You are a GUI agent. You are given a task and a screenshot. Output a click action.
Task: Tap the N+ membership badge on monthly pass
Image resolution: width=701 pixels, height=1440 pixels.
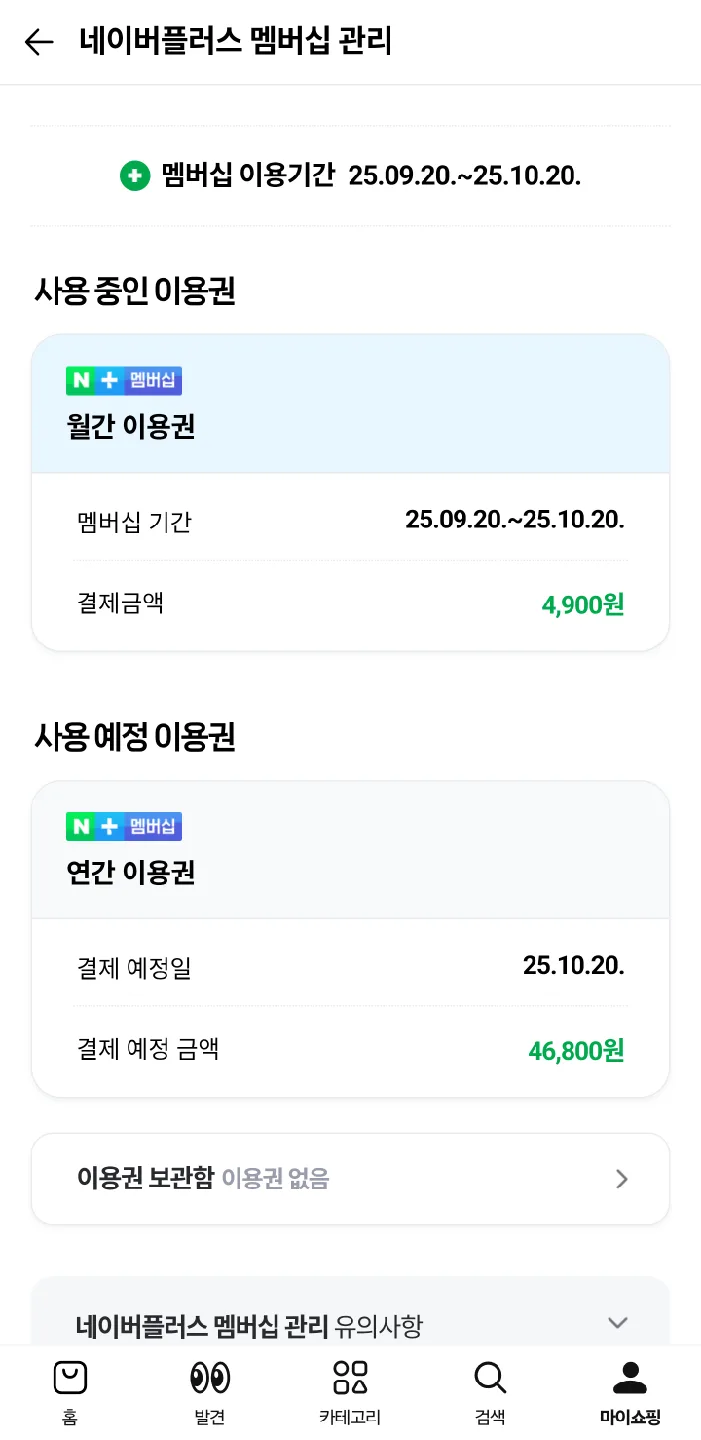pyautogui.click(x=124, y=381)
